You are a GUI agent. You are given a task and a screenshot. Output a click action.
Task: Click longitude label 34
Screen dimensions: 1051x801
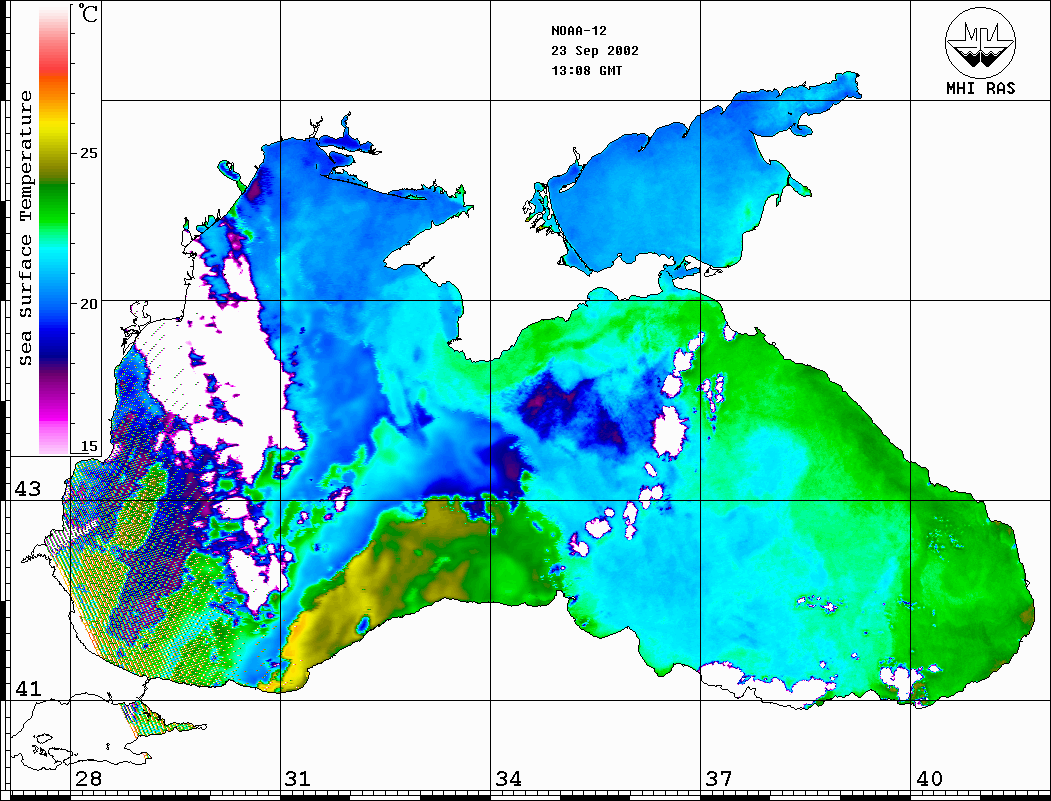pyautogui.click(x=509, y=778)
